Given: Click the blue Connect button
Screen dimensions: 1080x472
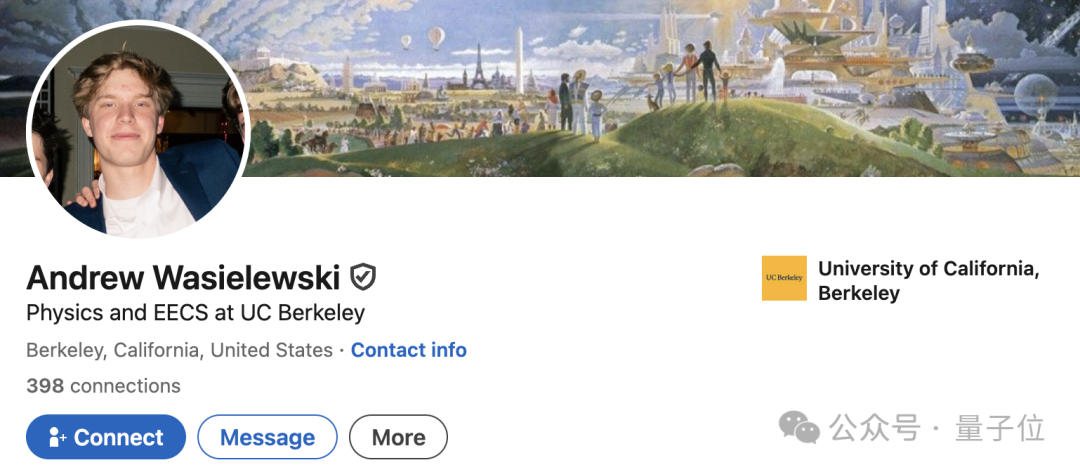Looking at the screenshot, I should pos(106,437).
